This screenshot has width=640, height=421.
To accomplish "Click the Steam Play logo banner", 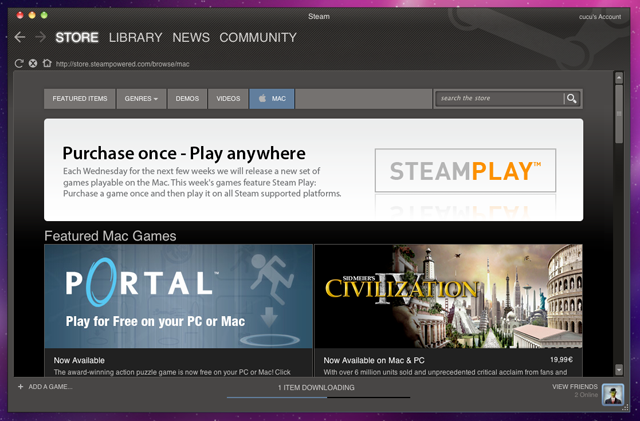I will [x=465, y=171].
